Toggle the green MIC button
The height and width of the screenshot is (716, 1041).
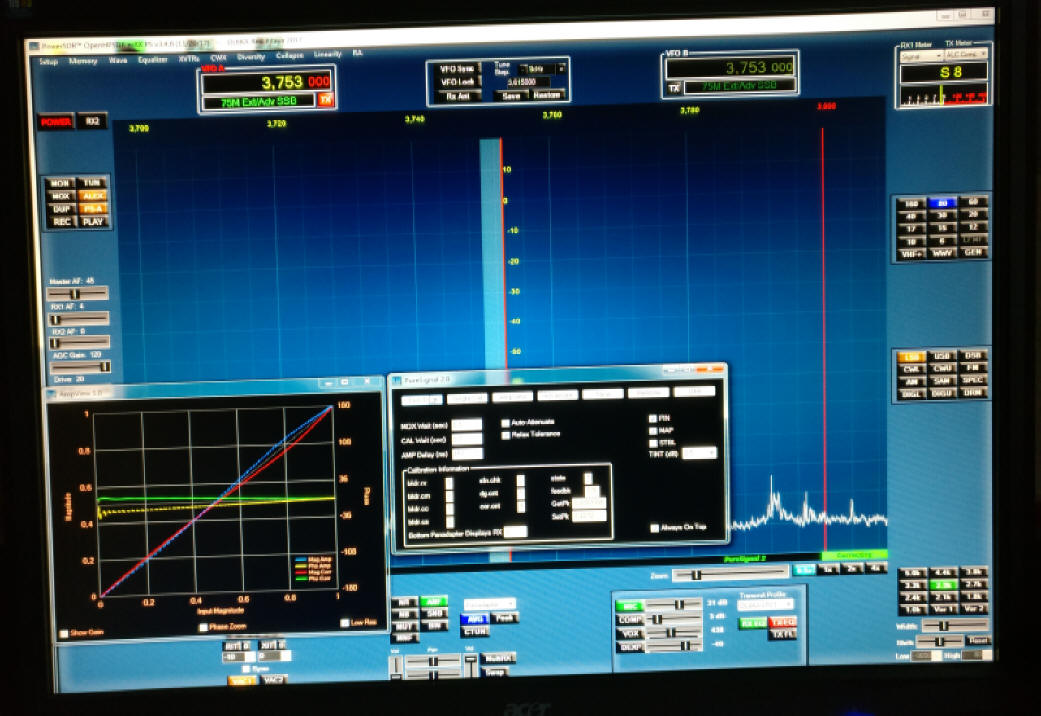point(629,606)
